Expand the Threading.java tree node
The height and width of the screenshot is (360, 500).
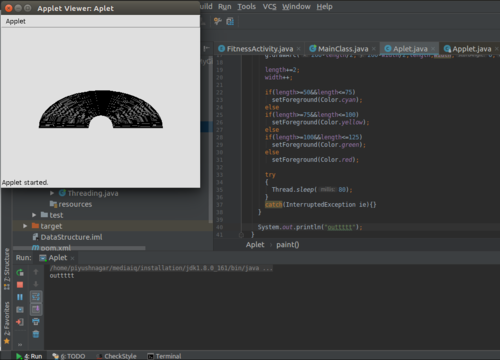coord(52,193)
